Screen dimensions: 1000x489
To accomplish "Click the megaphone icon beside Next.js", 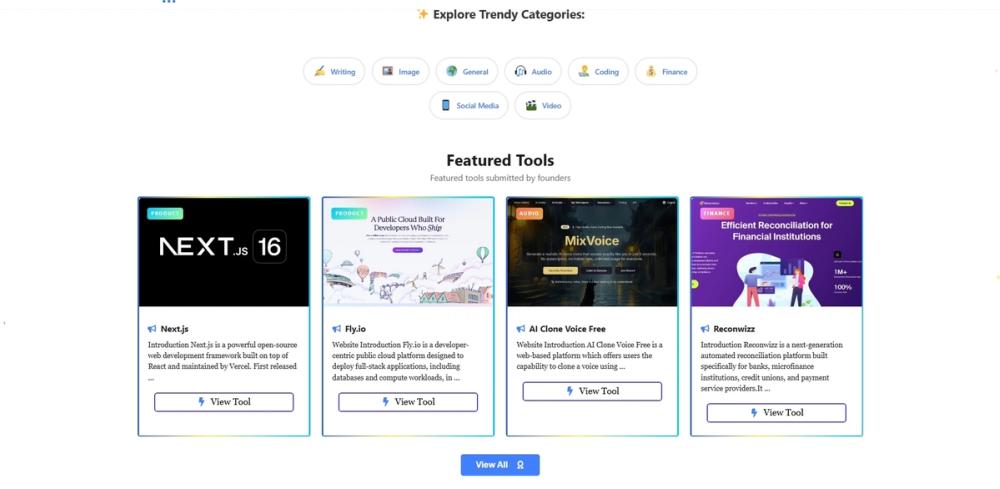I will point(152,329).
